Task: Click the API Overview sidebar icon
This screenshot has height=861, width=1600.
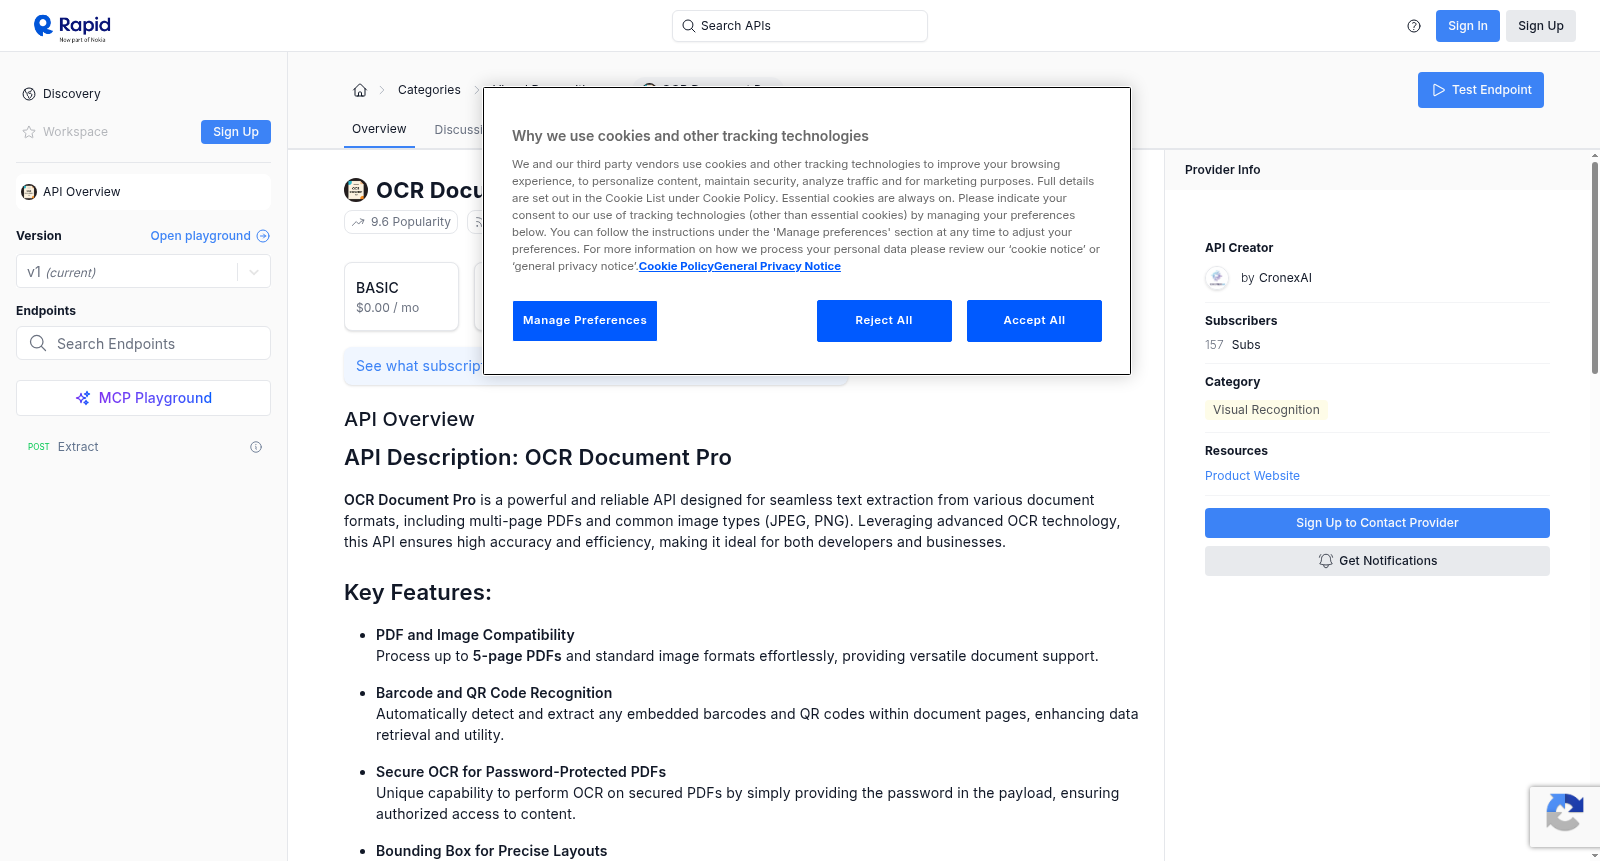Action: (x=29, y=192)
